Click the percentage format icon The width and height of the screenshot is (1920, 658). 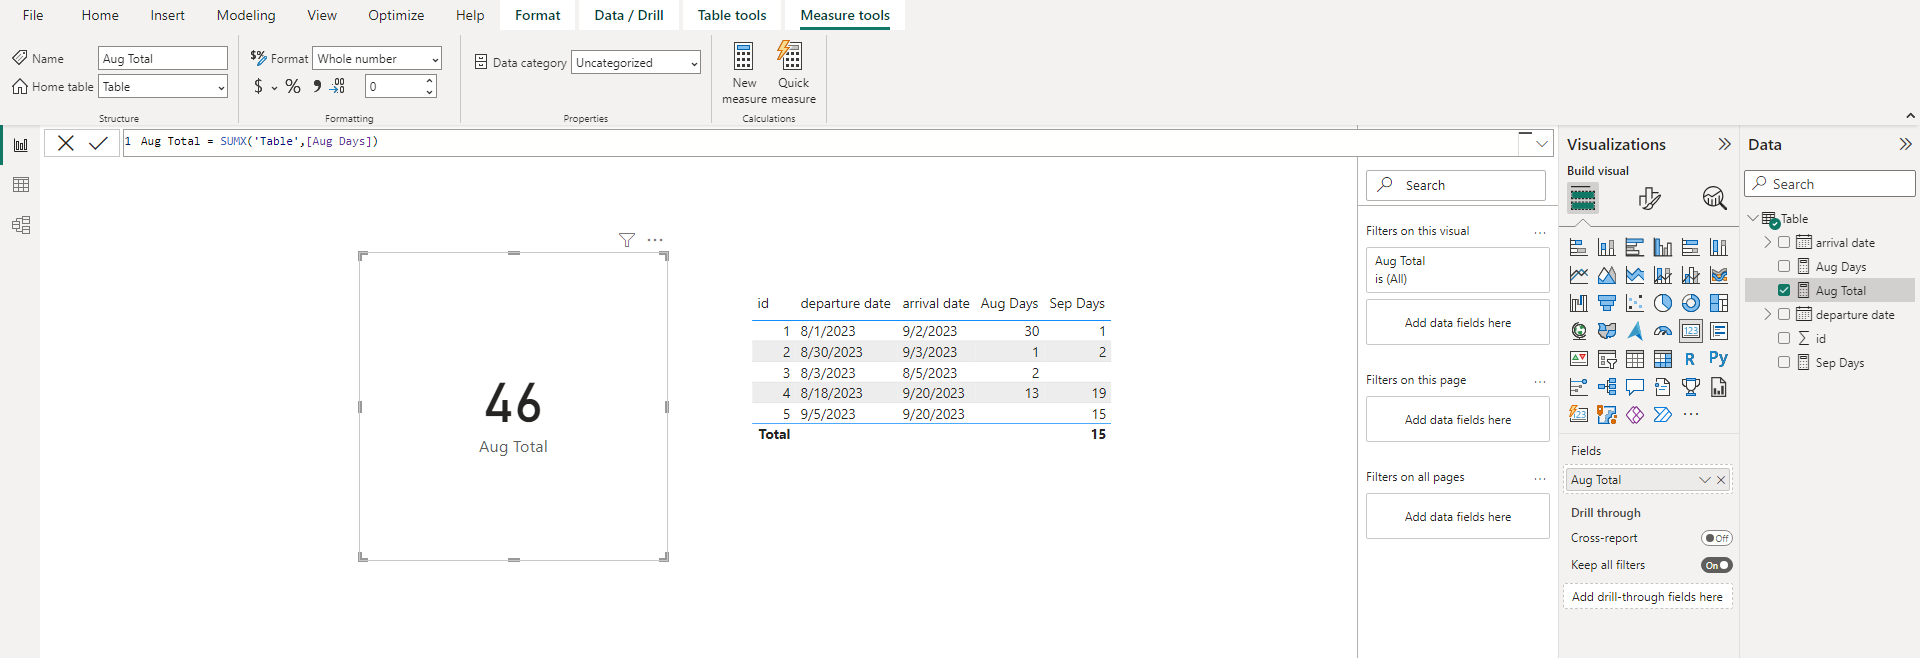293,87
